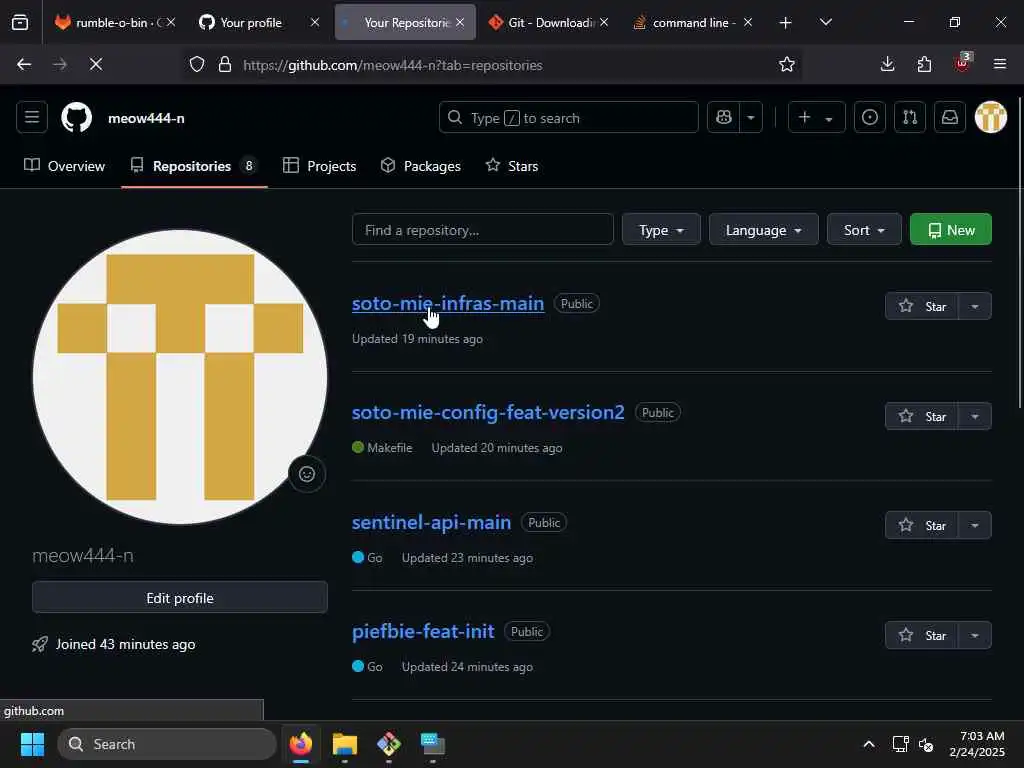Open the Firefox View icon
This screenshot has height=768, width=1024.
pos(20,23)
